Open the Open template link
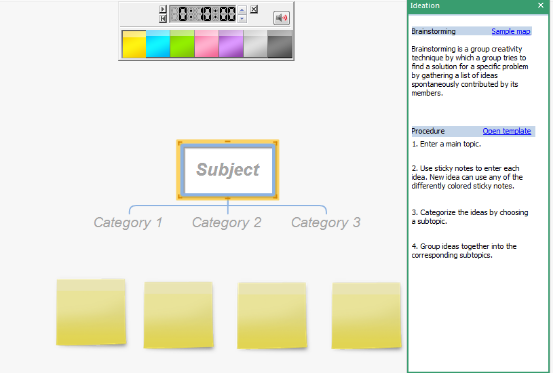The height and width of the screenshot is (374, 554). (507, 131)
